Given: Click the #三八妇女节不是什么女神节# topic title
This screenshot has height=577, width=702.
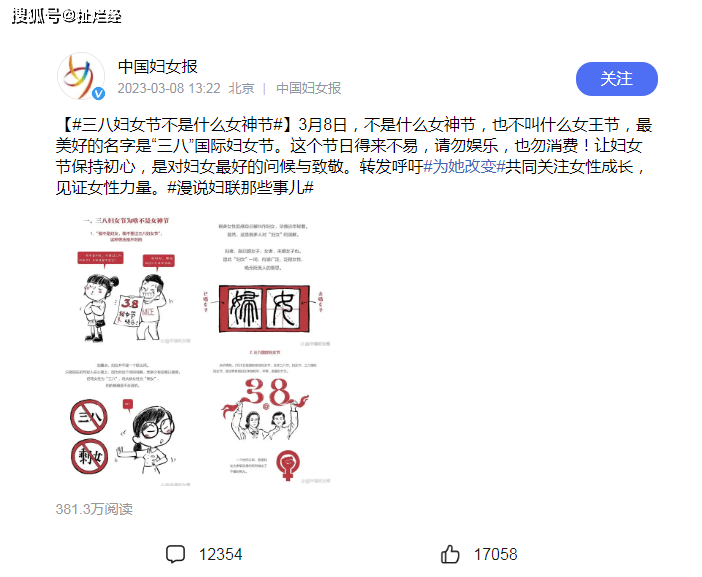Looking at the screenshot, I should 177,124.
